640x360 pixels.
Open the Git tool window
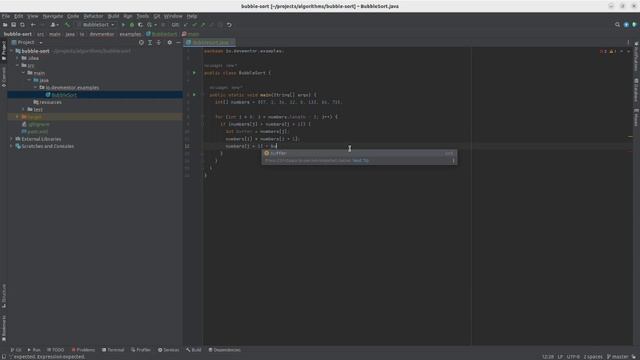[x=16, y=350]
